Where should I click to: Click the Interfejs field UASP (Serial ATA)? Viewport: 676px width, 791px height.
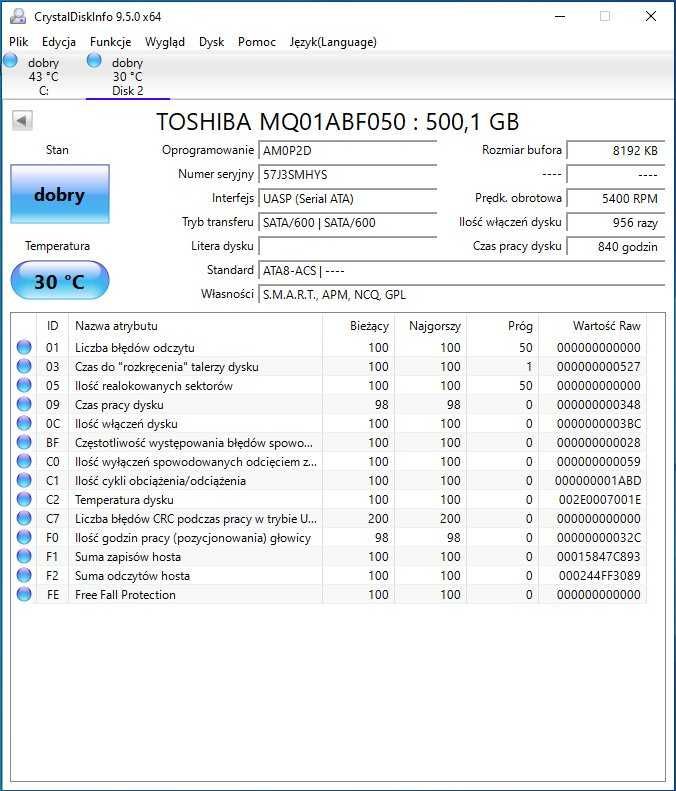pyautogui.click(x=347, y=198)
